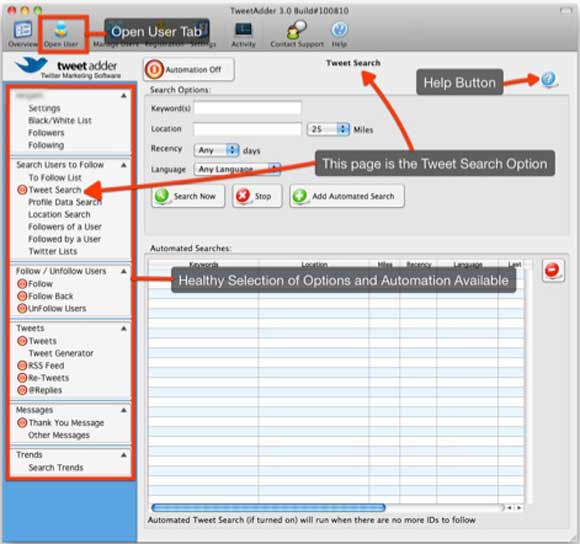Click the red remove automated search icon
Viewport: 580px width, 544px height.
[x=553, y=270]
